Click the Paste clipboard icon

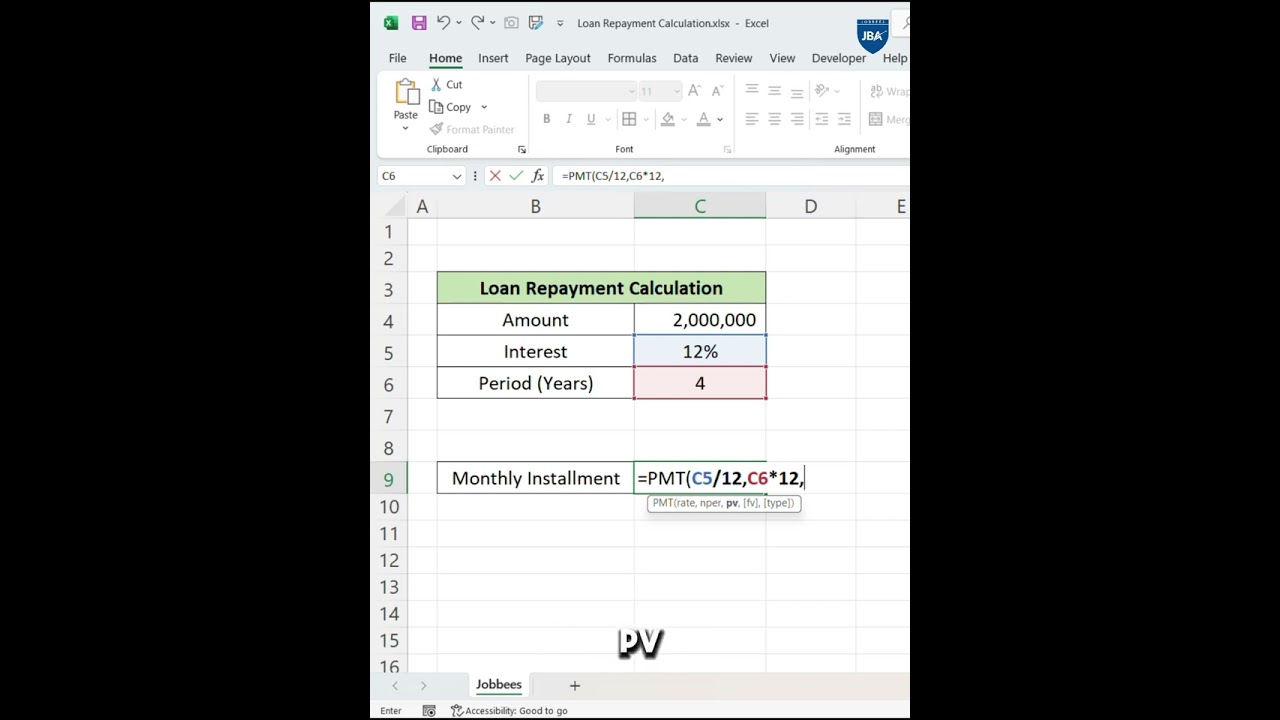click(406, 92)
